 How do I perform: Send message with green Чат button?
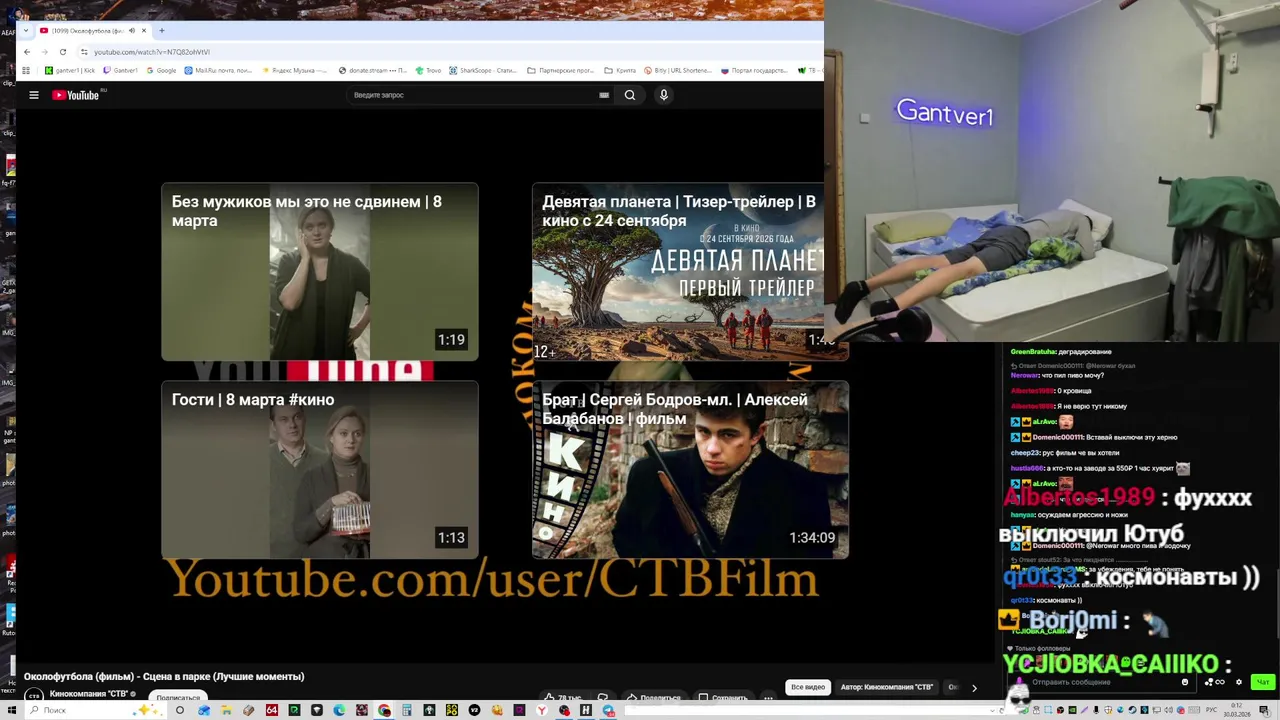pos(1263,682)
